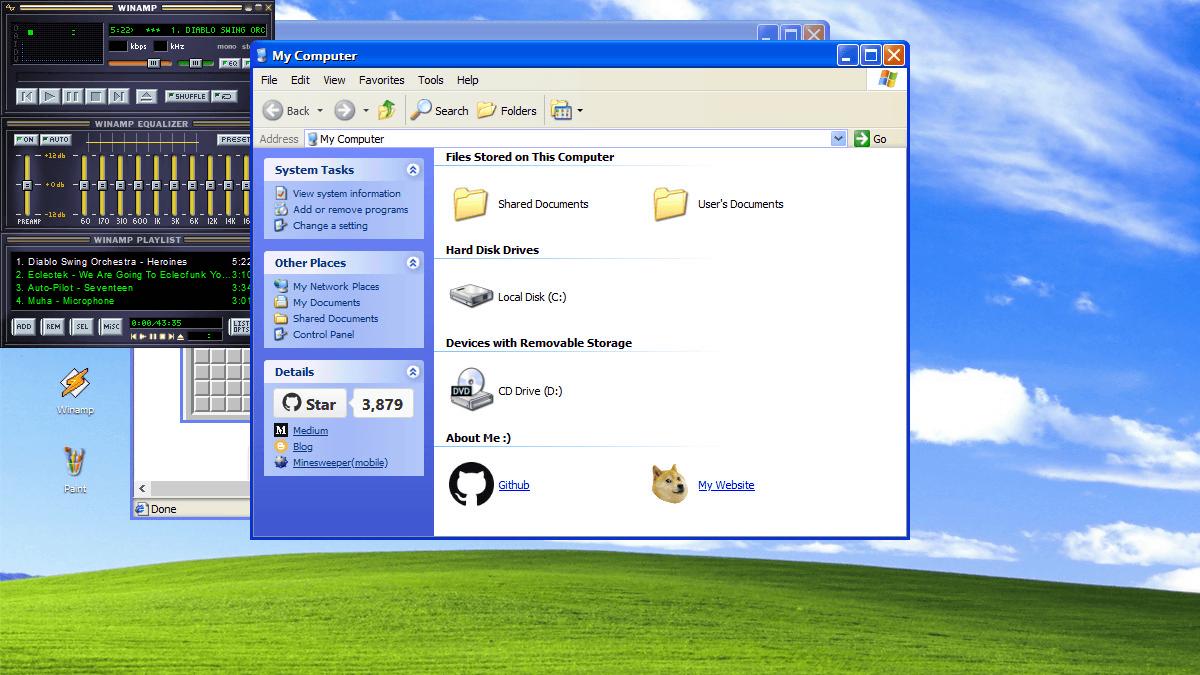Viewport: 1200px width, 675px height.
Task: Click the Search toolbar button
Action: [439, 110]
